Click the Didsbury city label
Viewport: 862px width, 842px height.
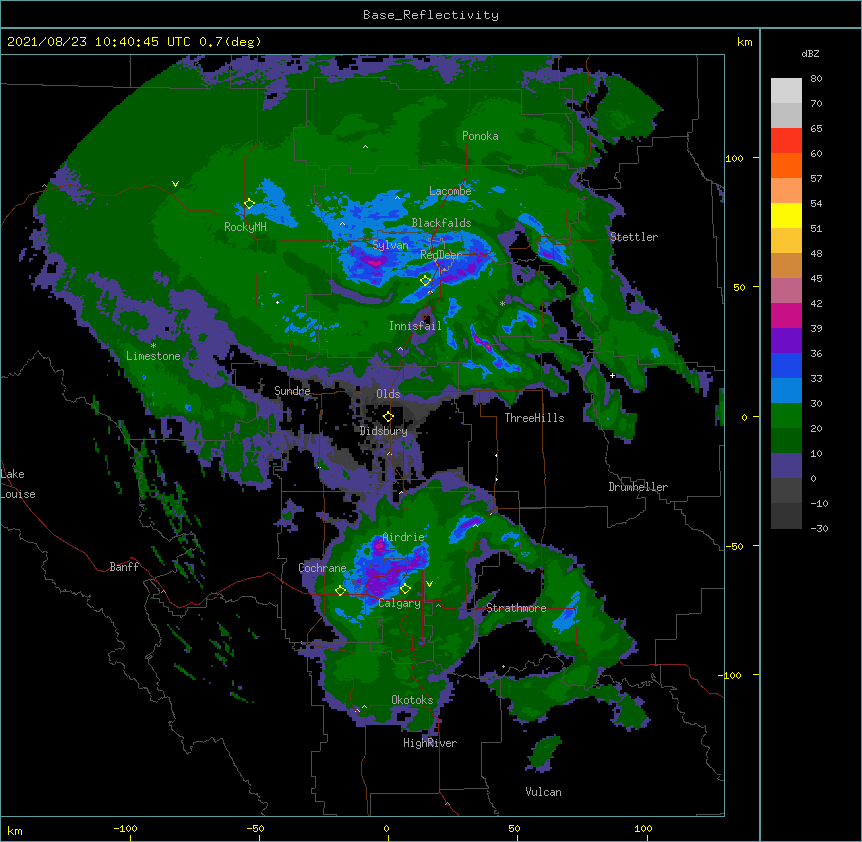[384, 431]
